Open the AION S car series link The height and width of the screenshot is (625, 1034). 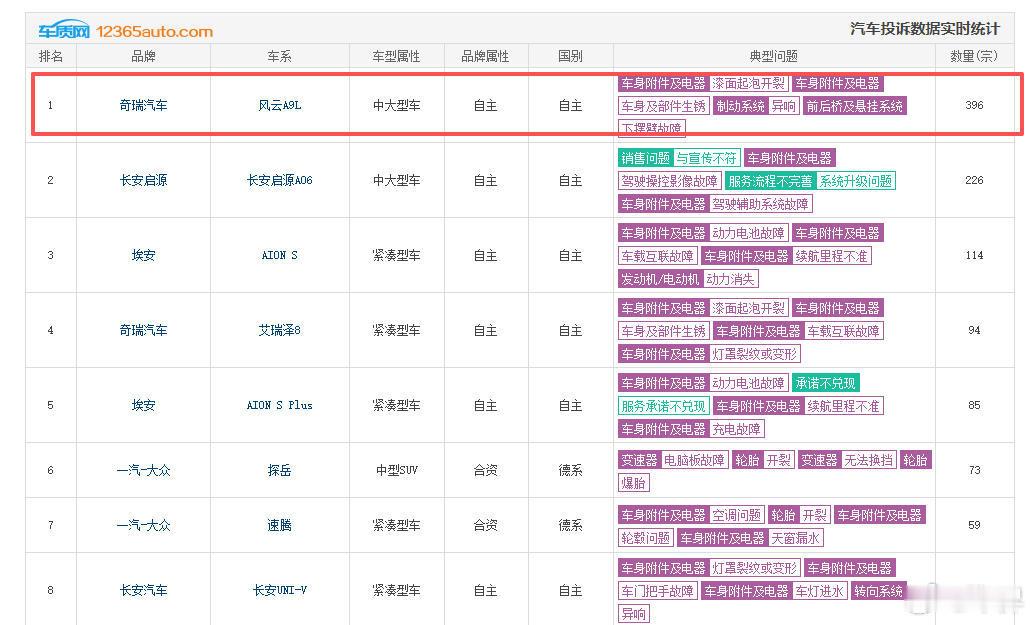(x=279, y=255)
